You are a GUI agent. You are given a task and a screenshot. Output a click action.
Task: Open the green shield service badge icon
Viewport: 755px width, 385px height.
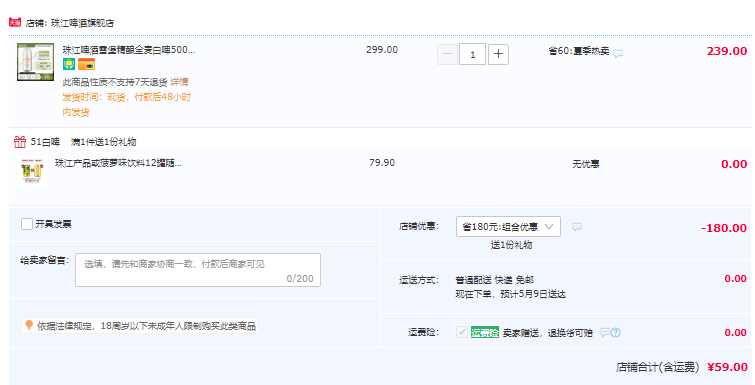click(x=69, y=64)
